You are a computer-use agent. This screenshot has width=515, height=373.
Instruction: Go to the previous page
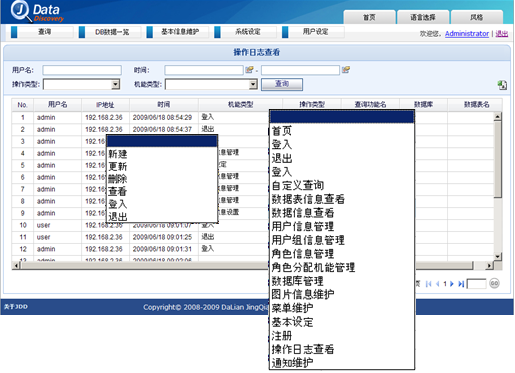pos(437,284)
